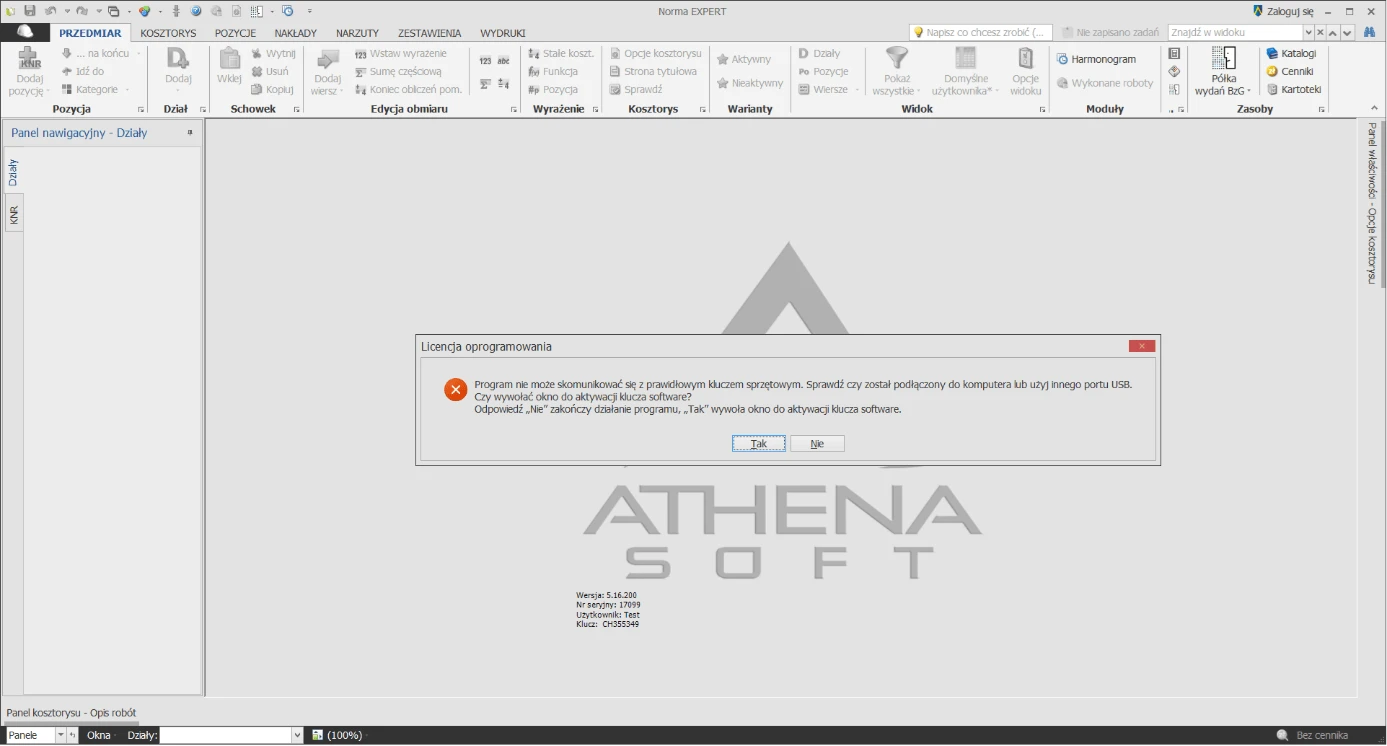Click the Pokaż wszystkie funnel icon
The width and height of the screenshot is (1387, 746).
(x=897, y=58)
